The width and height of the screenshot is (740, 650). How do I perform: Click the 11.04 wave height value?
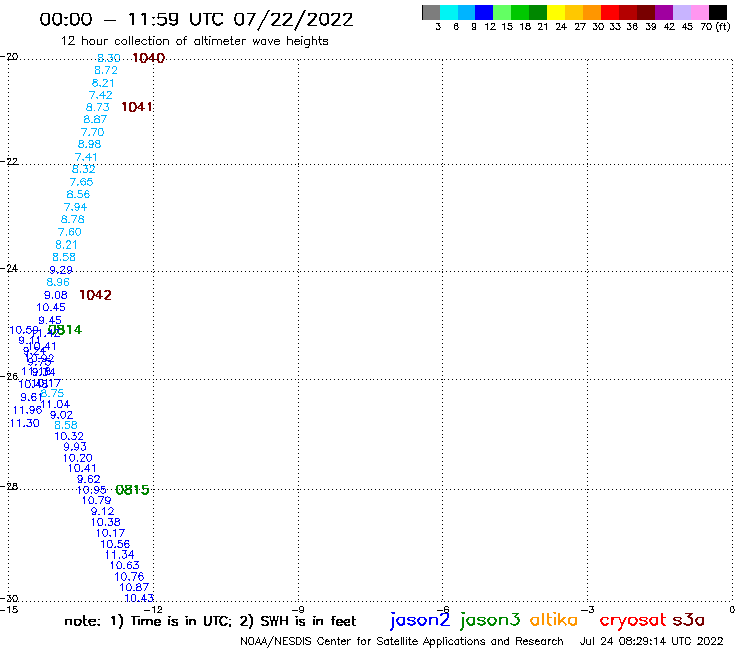[55, 404]
